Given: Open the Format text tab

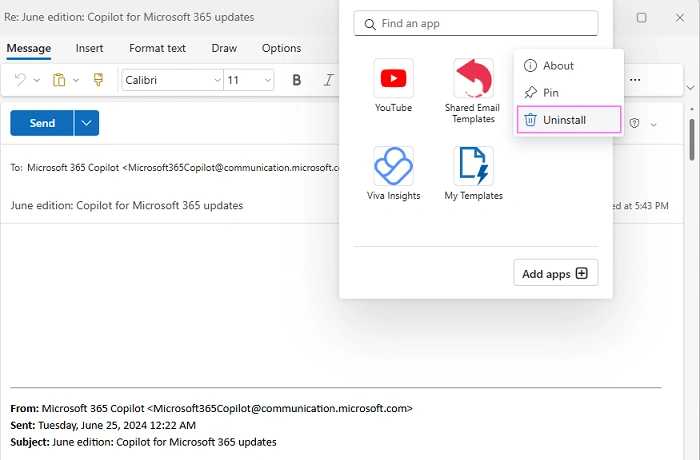Looking at the screenshot, I should point(157,48).
